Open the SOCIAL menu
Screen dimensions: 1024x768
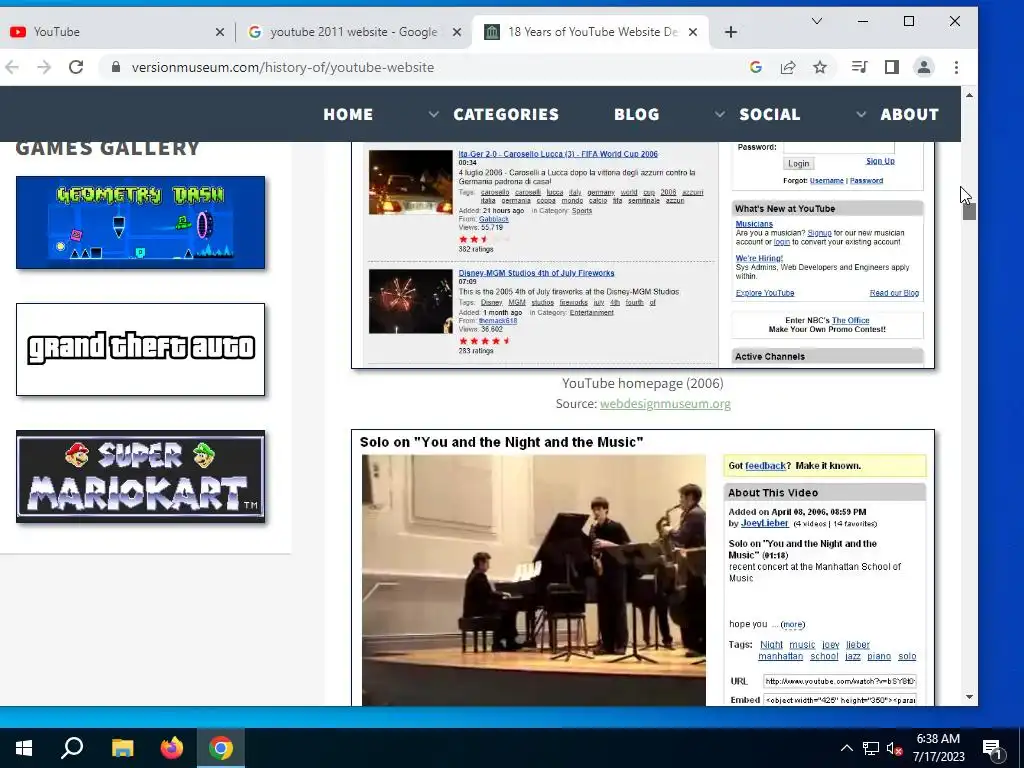click(769, 114)
